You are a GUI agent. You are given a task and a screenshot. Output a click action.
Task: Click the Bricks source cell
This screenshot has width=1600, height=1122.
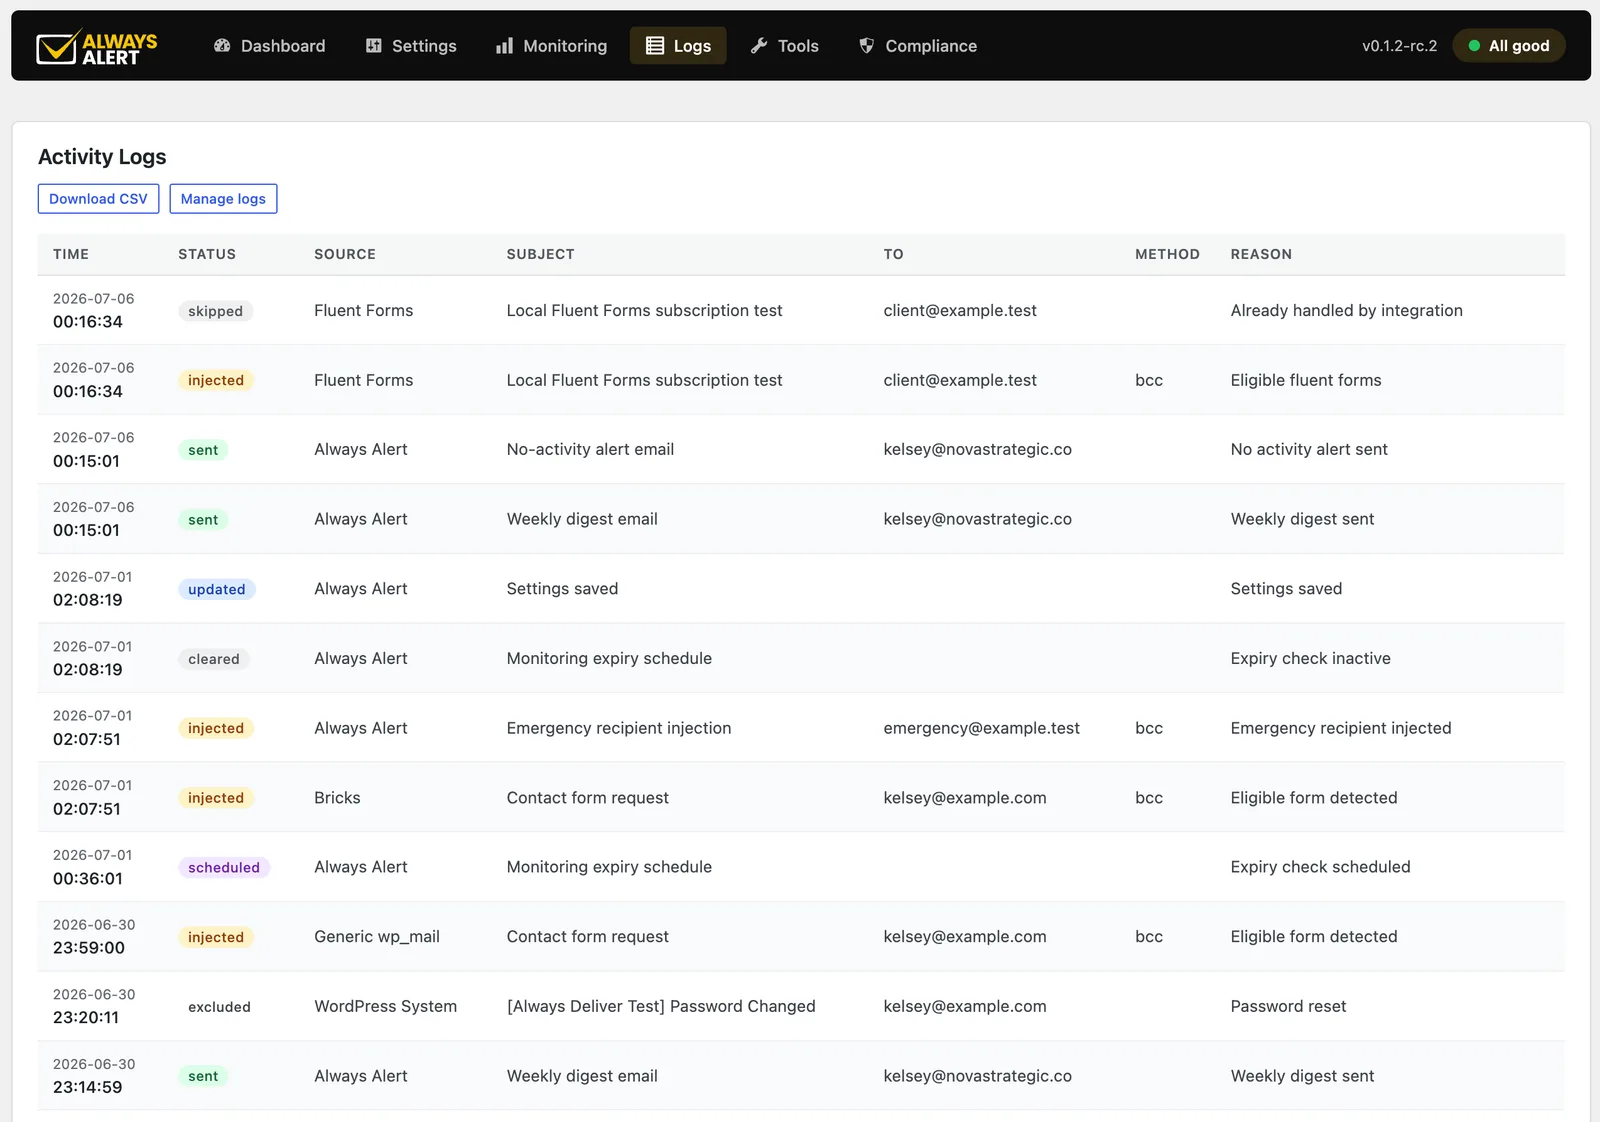(x=337, y=798)
